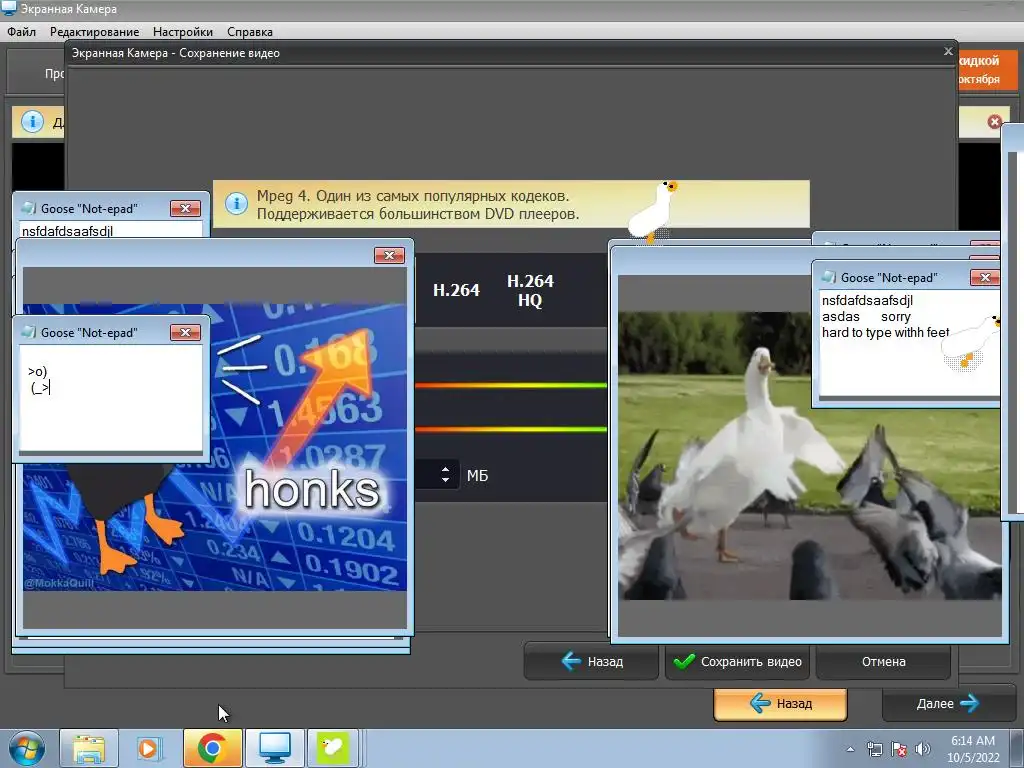
Task: Click the honks meme image
Action: coord(215,447)
